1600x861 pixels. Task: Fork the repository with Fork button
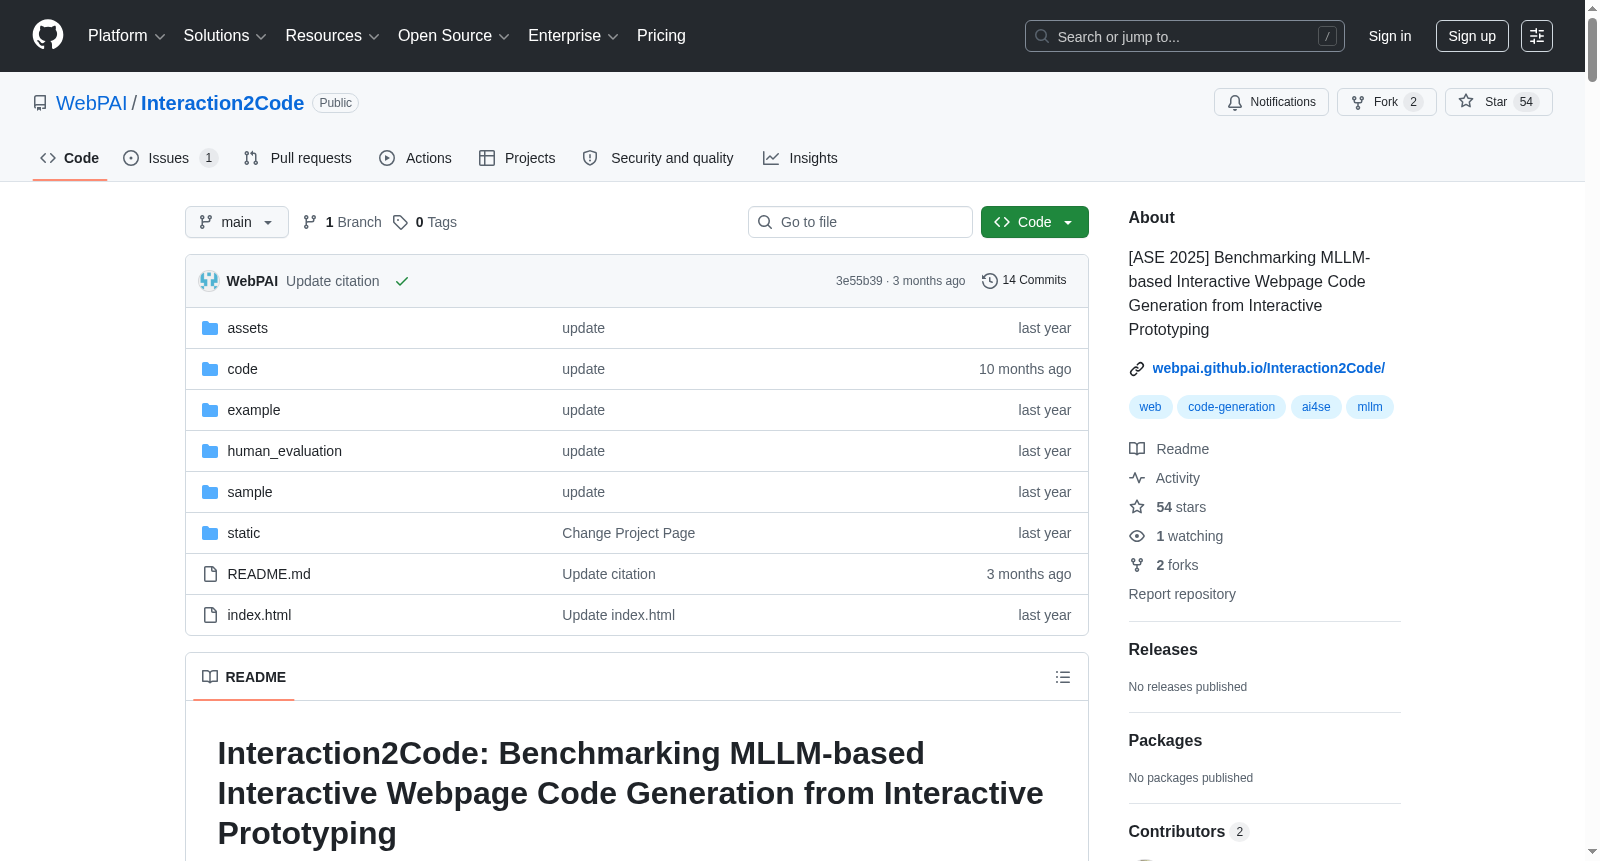pos(1387,102)
